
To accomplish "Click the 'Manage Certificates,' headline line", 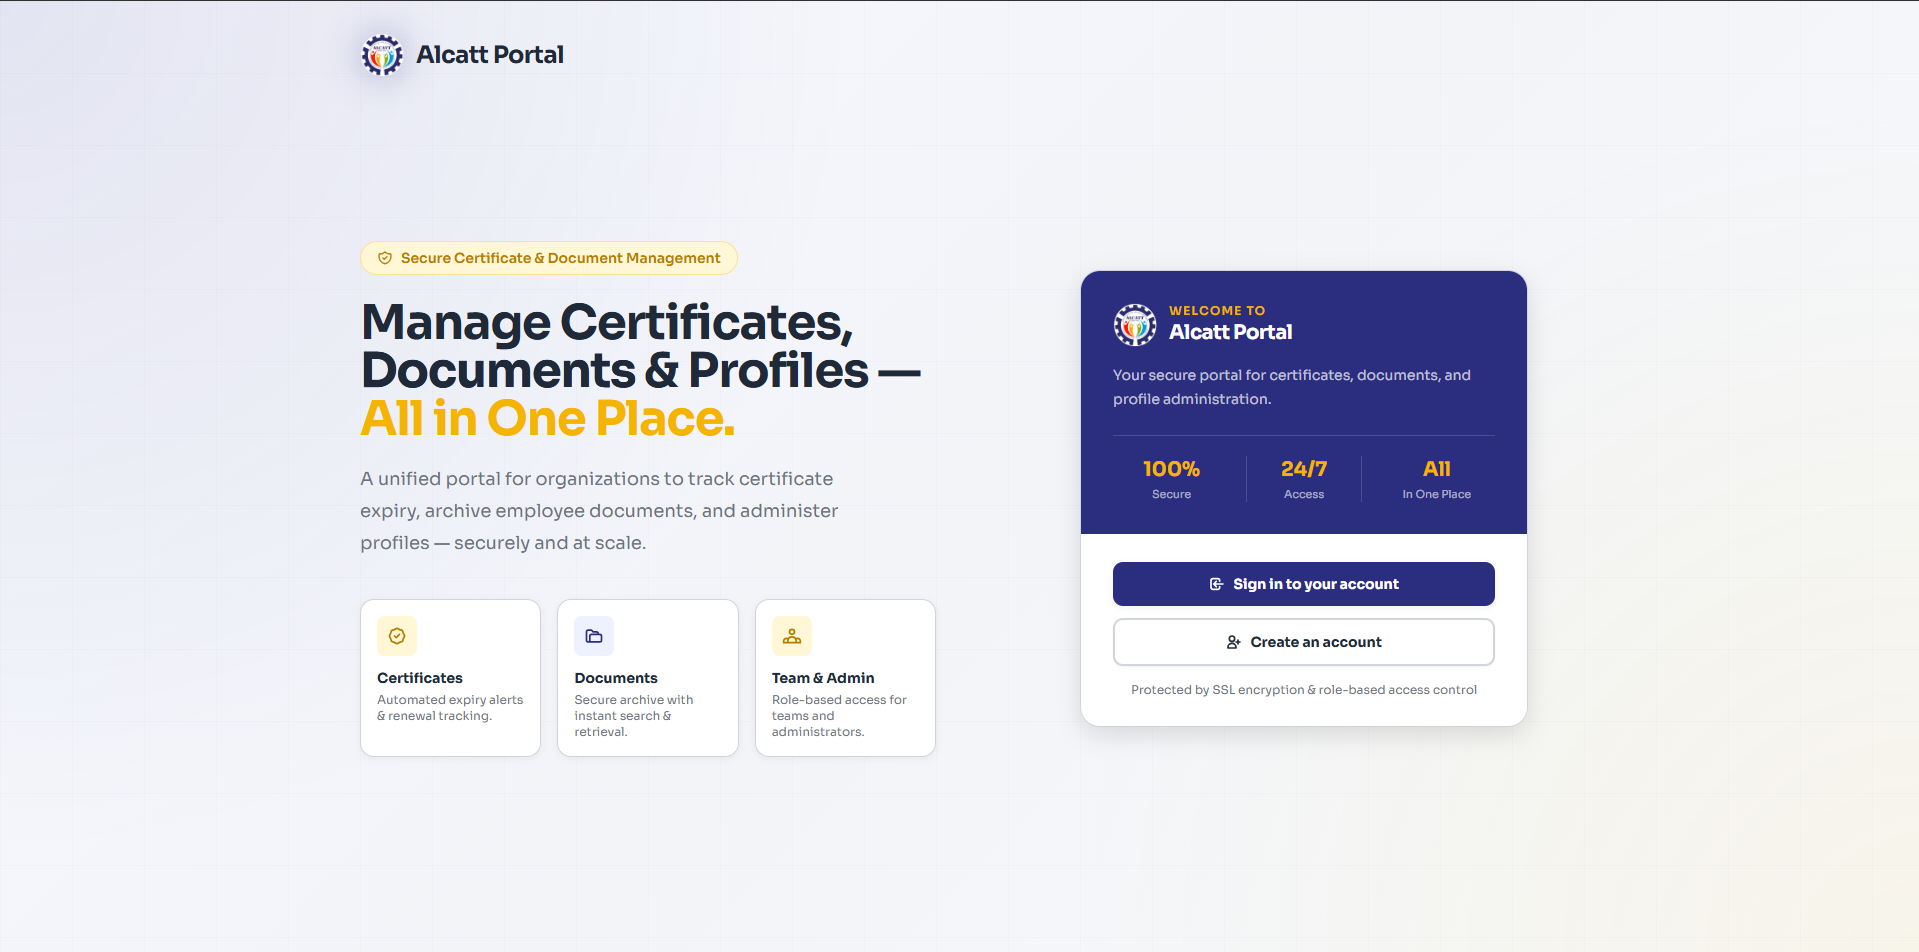I will click(607, 322).
